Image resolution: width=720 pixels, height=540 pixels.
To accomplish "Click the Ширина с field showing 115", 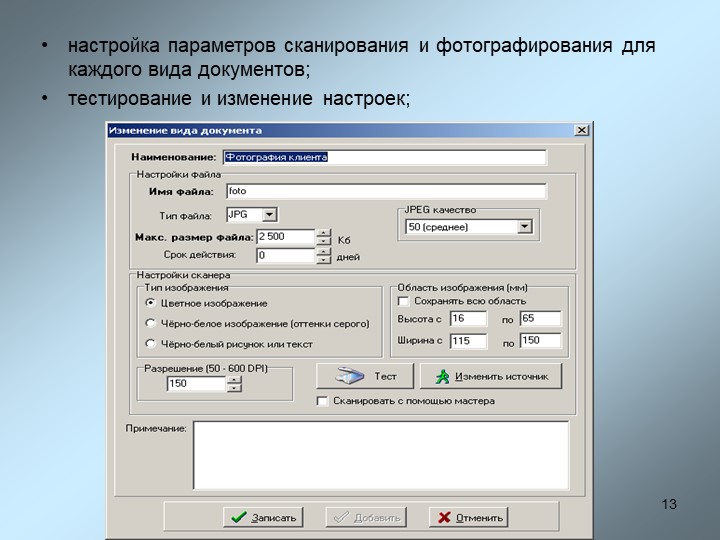I will (x=468, y=341).
